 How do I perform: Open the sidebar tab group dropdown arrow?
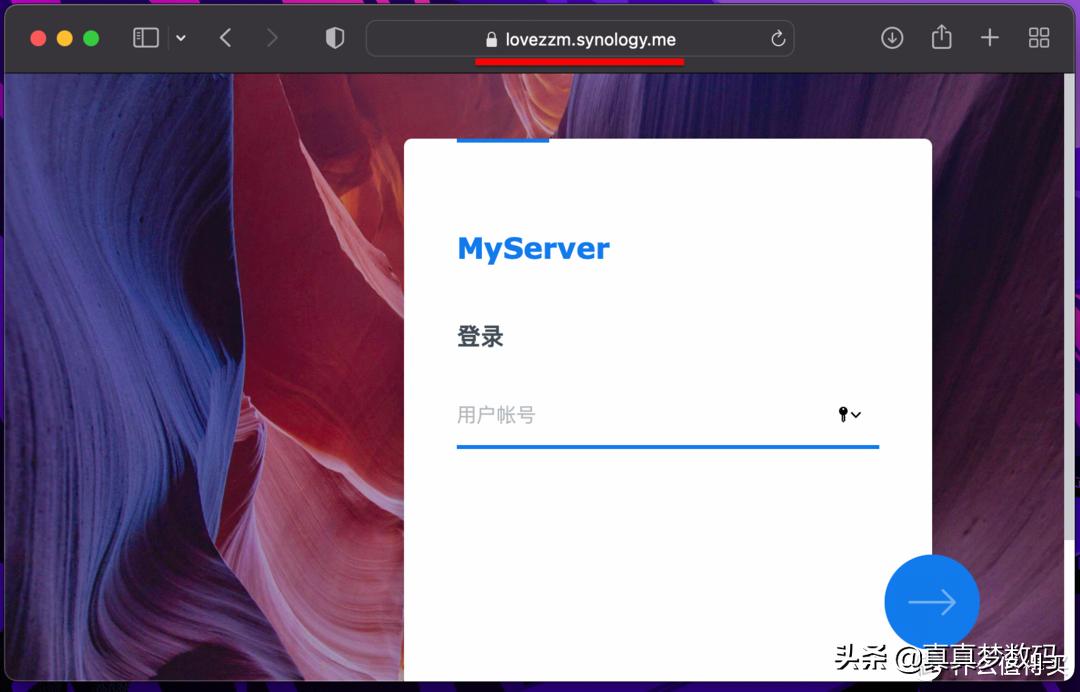(180, 39)
